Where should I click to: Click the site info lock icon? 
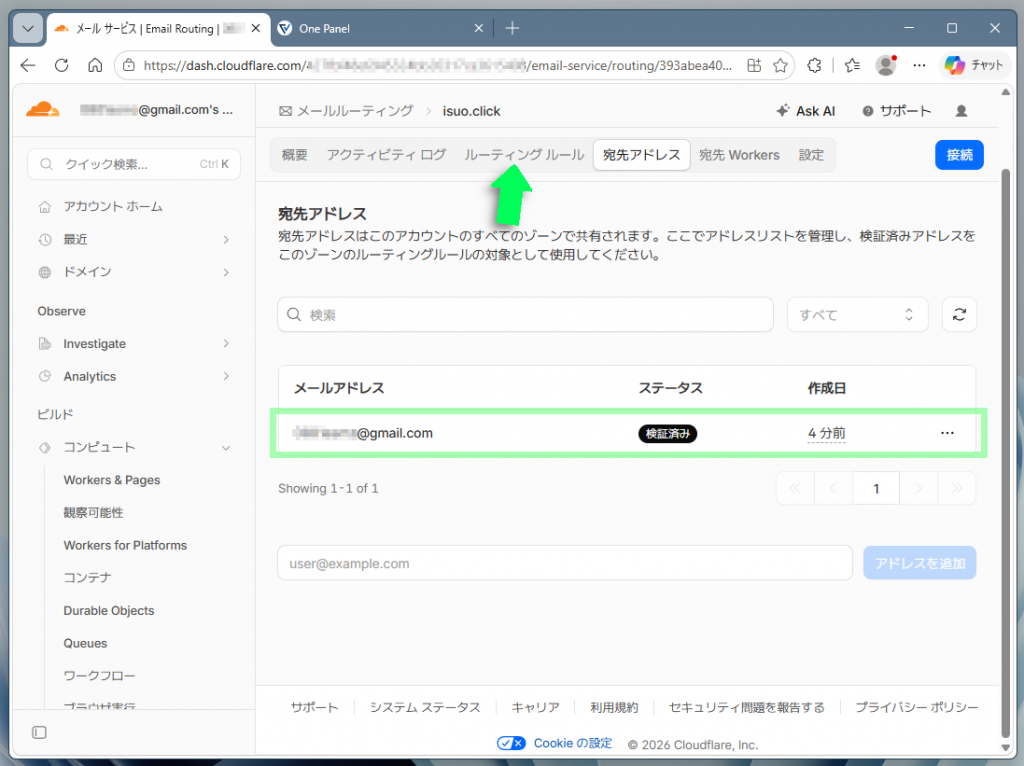pyautogui.click(x=129, y=65)
